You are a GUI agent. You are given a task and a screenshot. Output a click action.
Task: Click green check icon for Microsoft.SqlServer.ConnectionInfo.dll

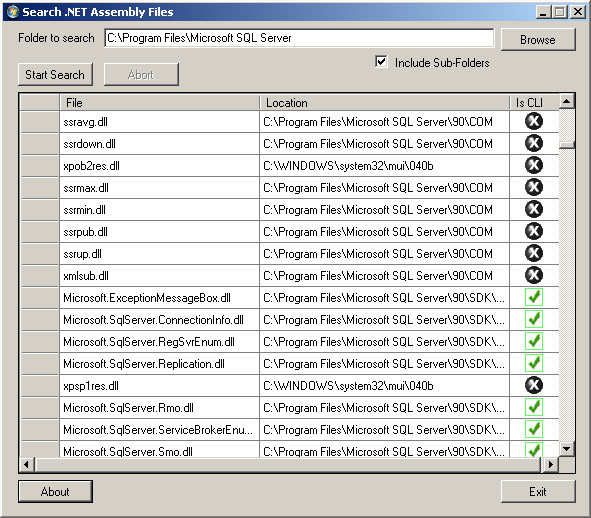pos(534,319)
